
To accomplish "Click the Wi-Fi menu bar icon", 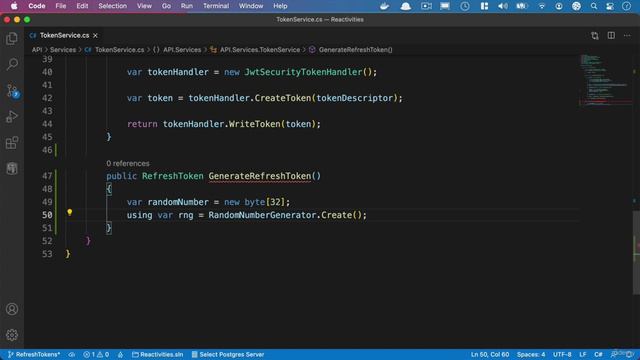I will click(541, 6).
